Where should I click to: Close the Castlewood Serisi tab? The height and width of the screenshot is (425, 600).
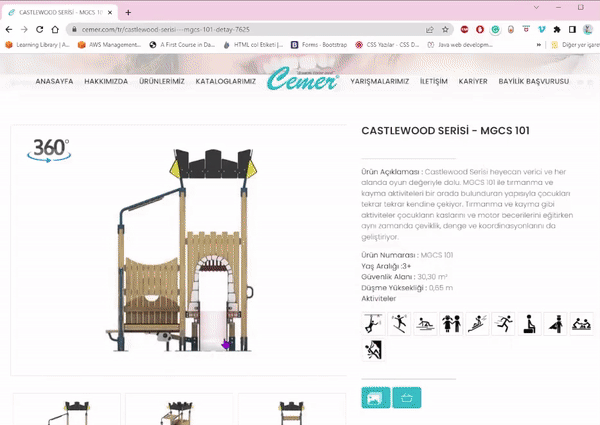(x=110, y=13)
